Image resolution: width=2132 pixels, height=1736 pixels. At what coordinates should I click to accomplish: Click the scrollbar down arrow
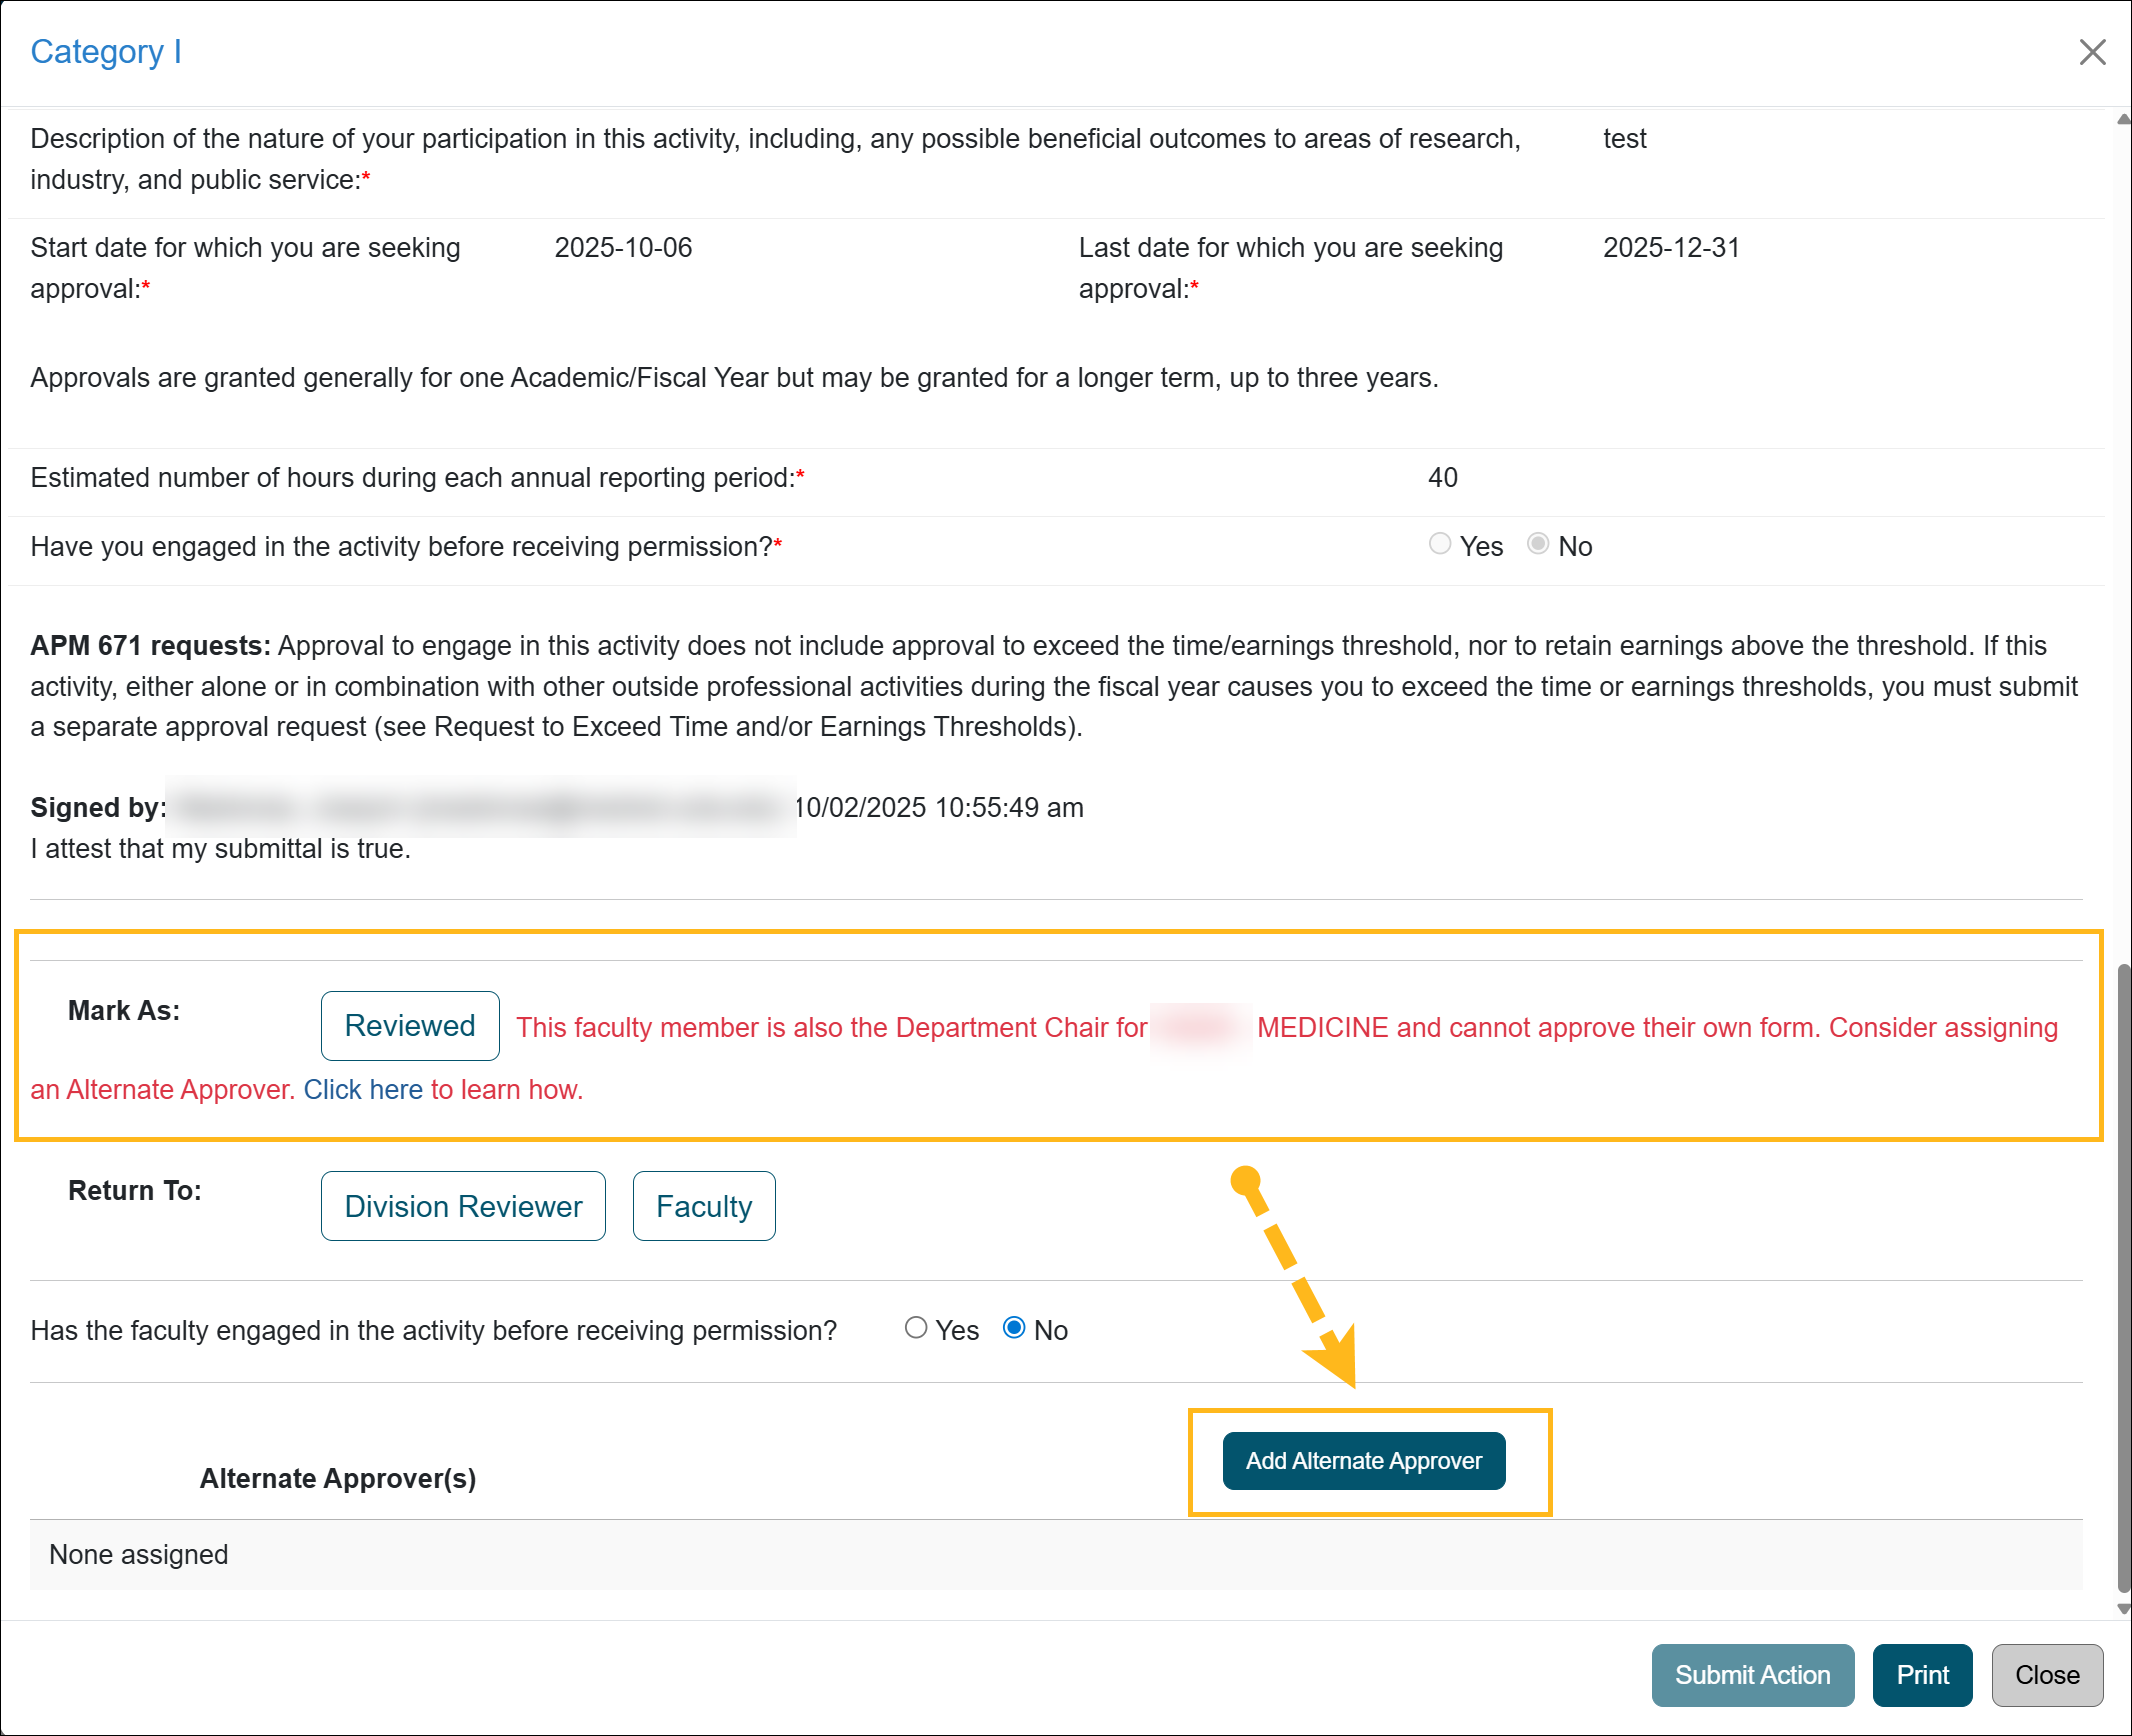tap(2122, 1609)
